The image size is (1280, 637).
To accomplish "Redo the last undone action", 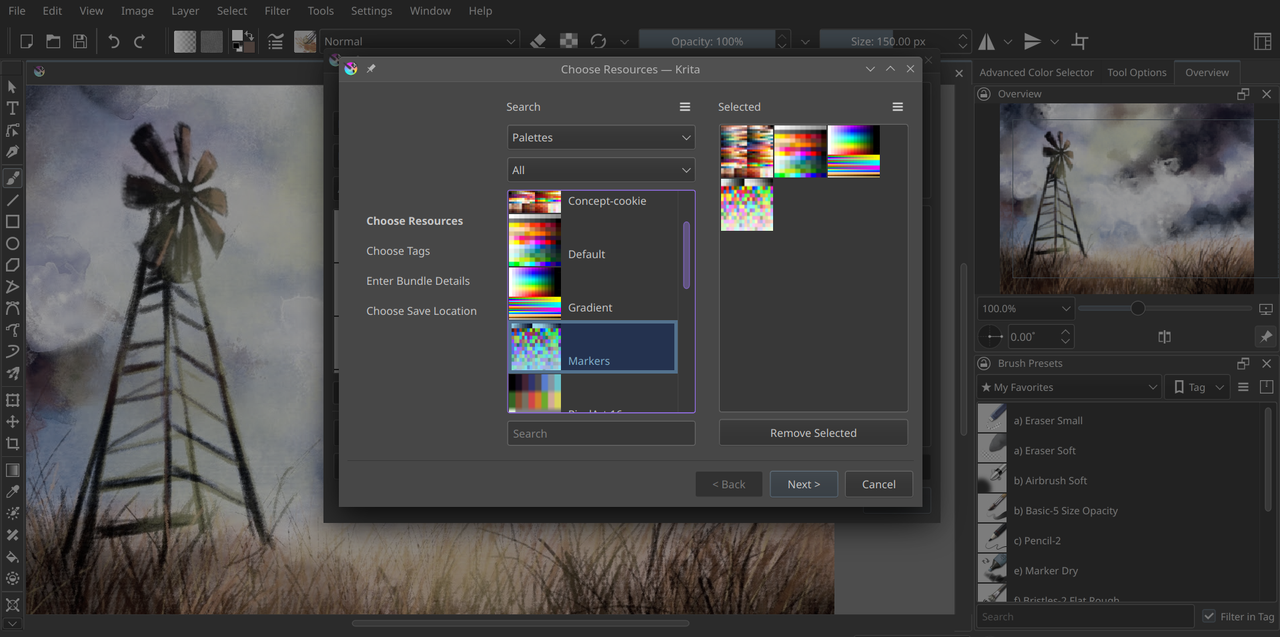I will 140,41.
